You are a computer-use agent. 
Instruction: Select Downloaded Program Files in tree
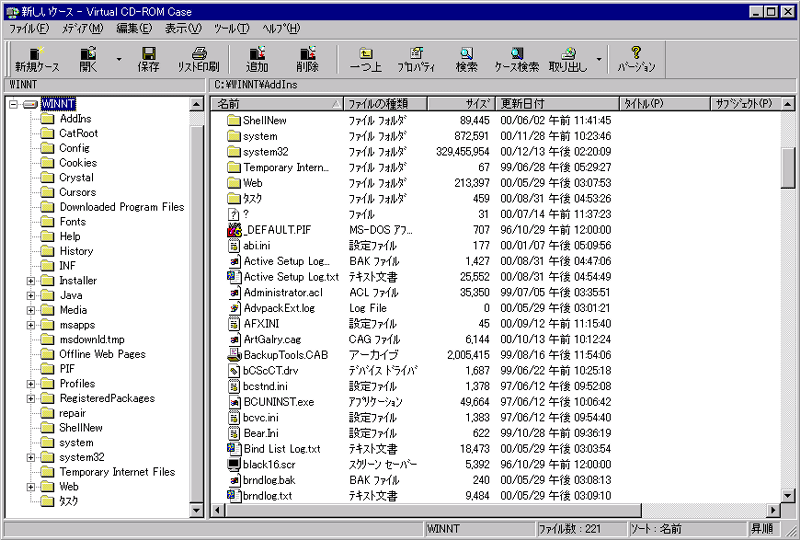121,207
